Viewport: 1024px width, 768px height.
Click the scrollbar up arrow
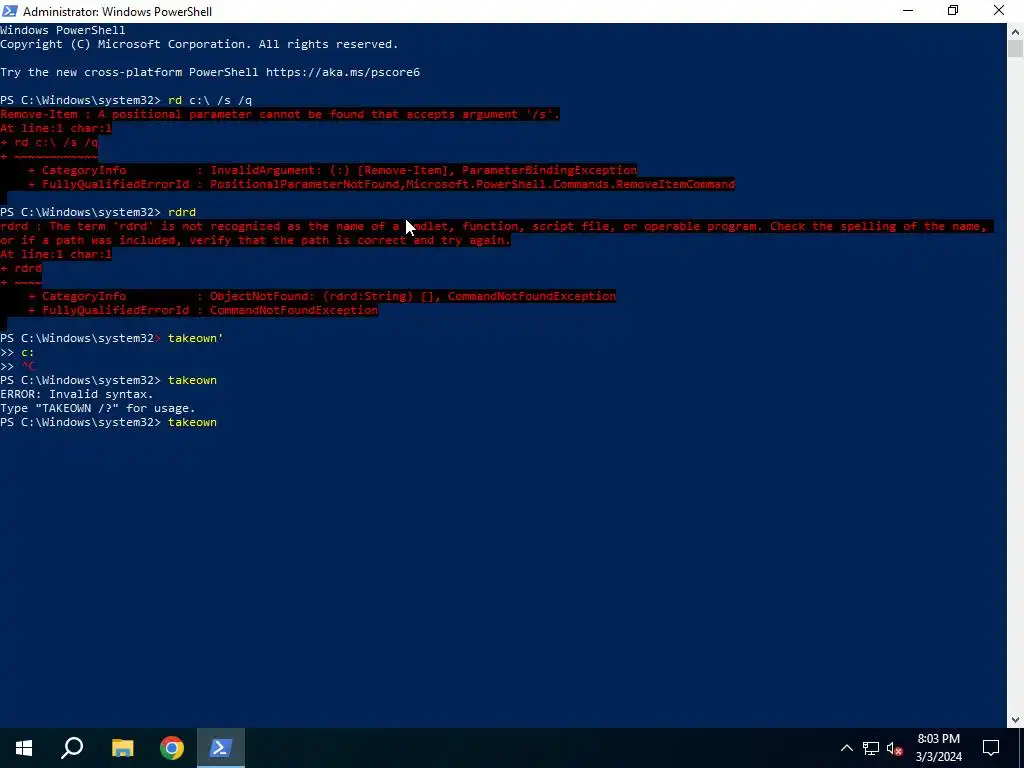pyautogui.click(x=1015, y=31)
